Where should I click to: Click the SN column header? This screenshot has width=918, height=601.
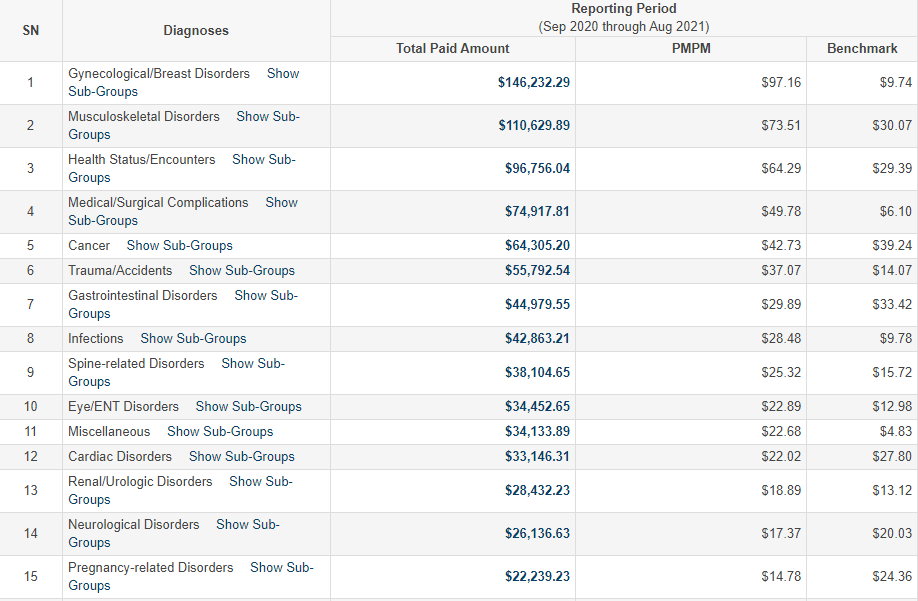click(x=31, y=31)
